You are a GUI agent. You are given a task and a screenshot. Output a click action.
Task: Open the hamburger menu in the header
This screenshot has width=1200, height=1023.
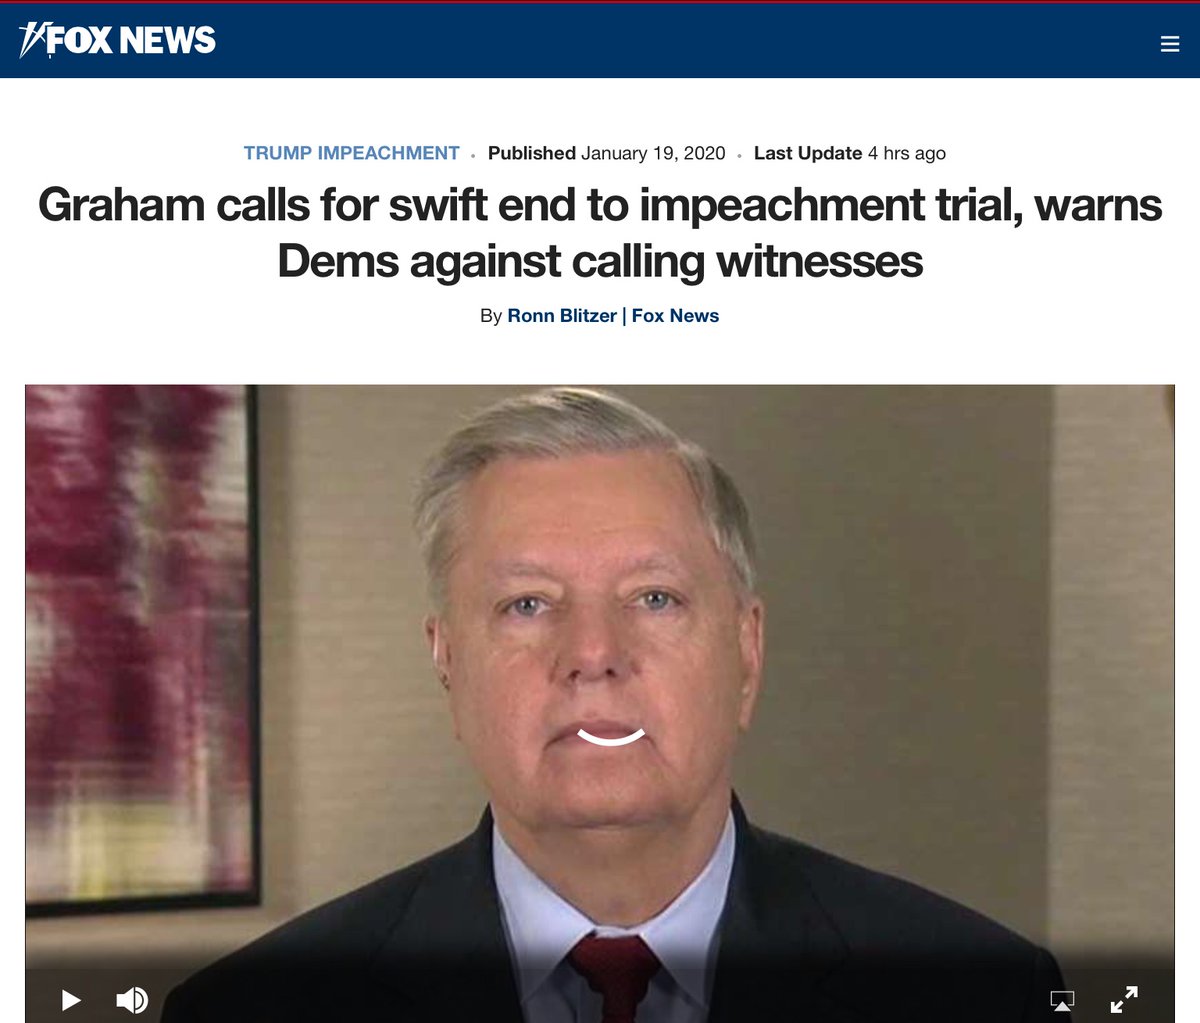click(x=1170, y=44)
